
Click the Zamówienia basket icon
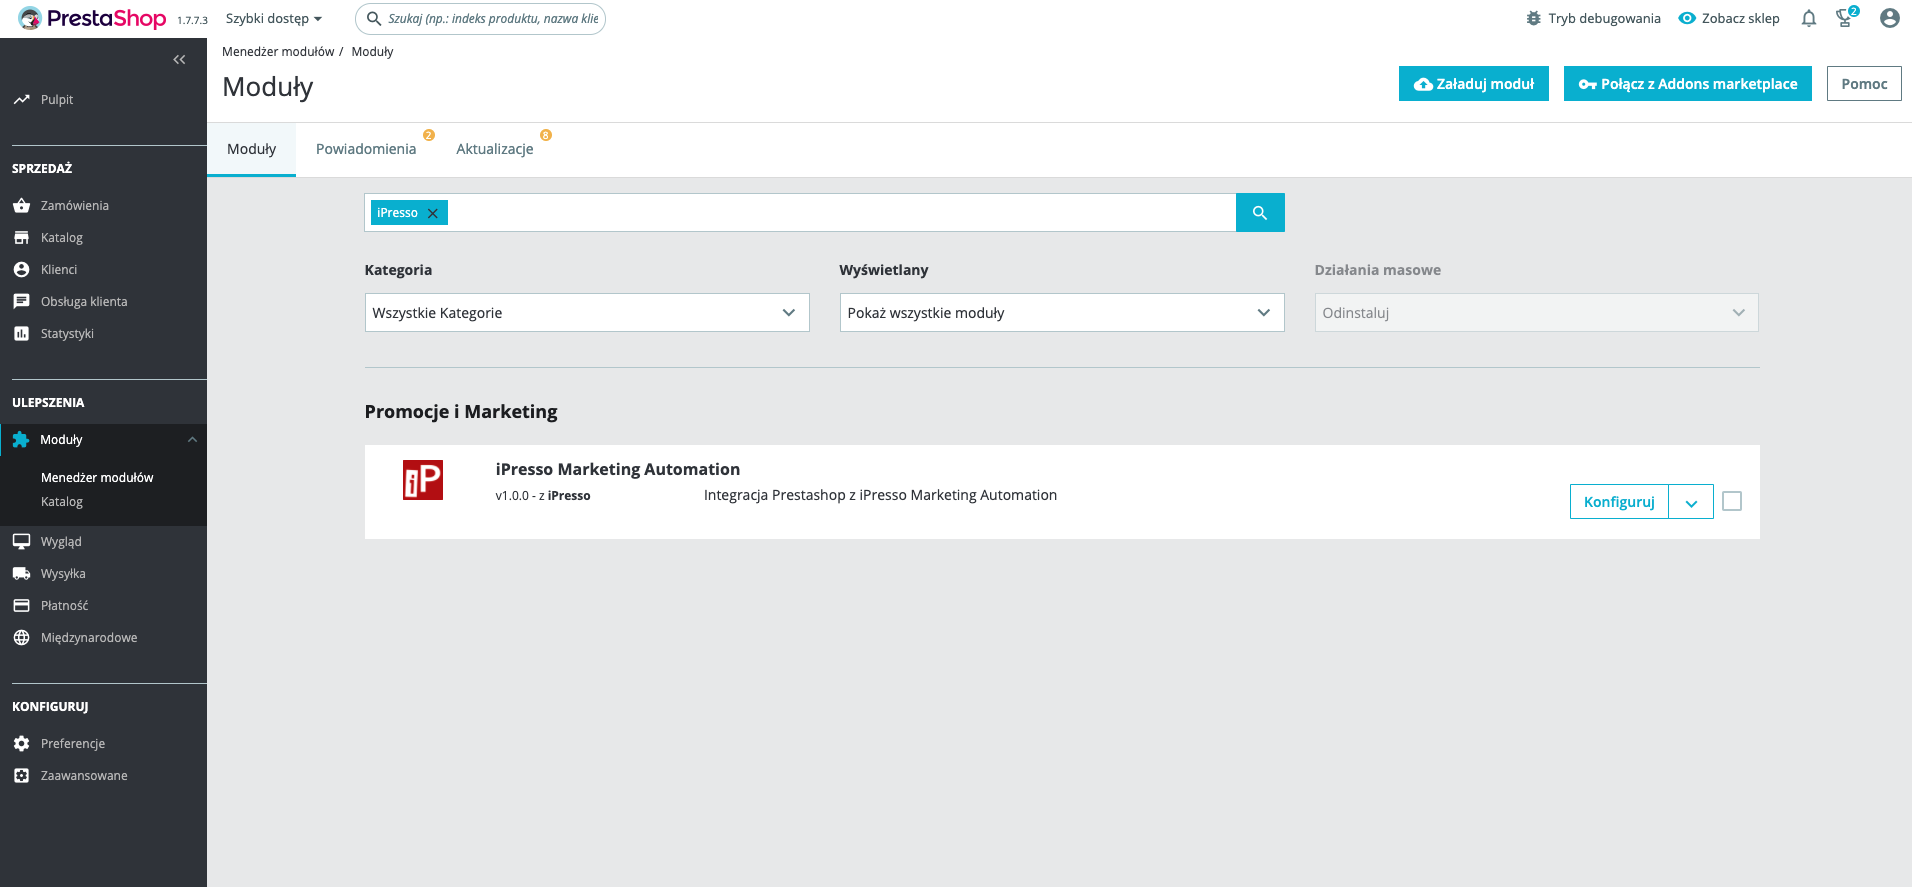point(21,206)
